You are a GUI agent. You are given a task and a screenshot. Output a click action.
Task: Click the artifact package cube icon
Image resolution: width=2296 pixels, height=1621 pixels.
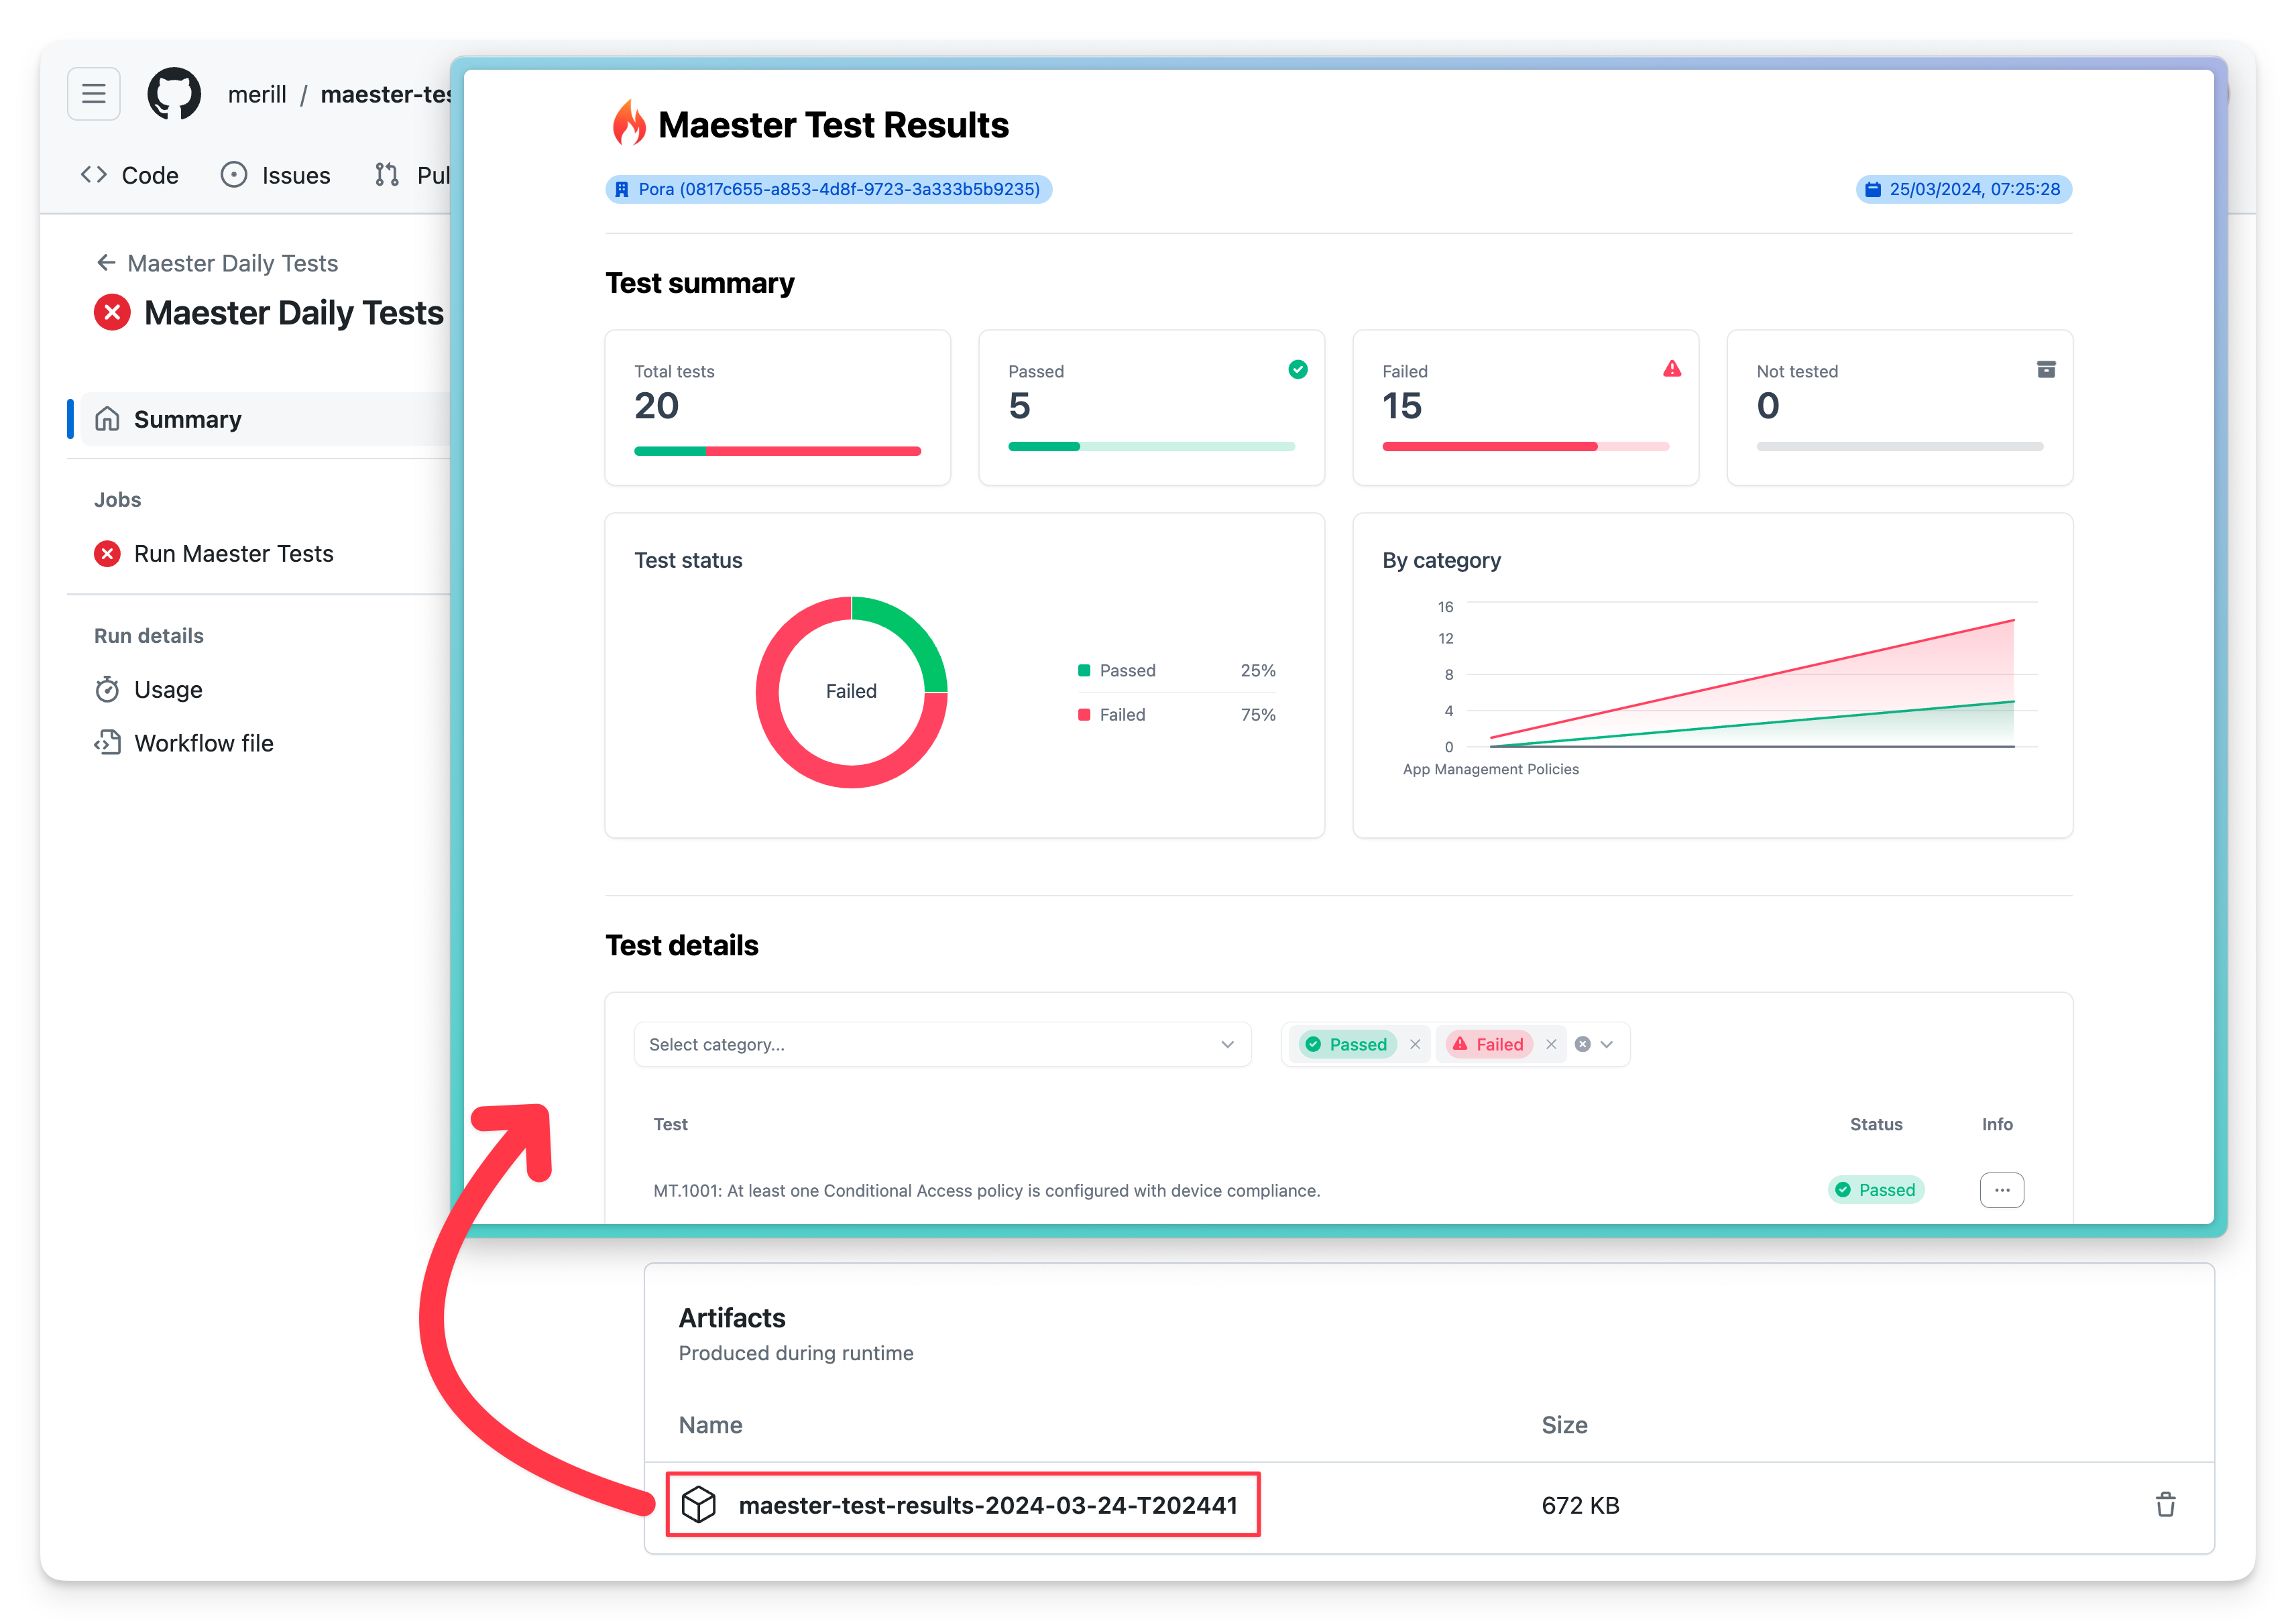pos(699,1504)
